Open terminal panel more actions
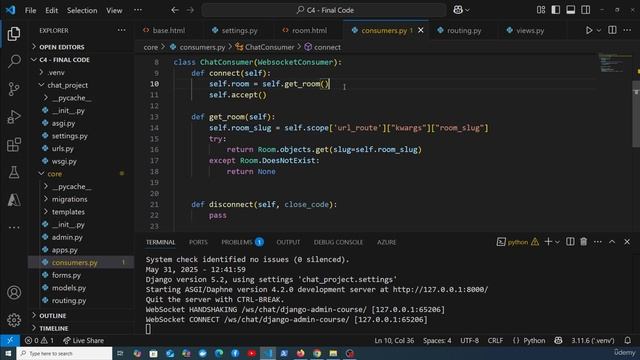Screen dimensions: 640x360 (x=598, y=242)
